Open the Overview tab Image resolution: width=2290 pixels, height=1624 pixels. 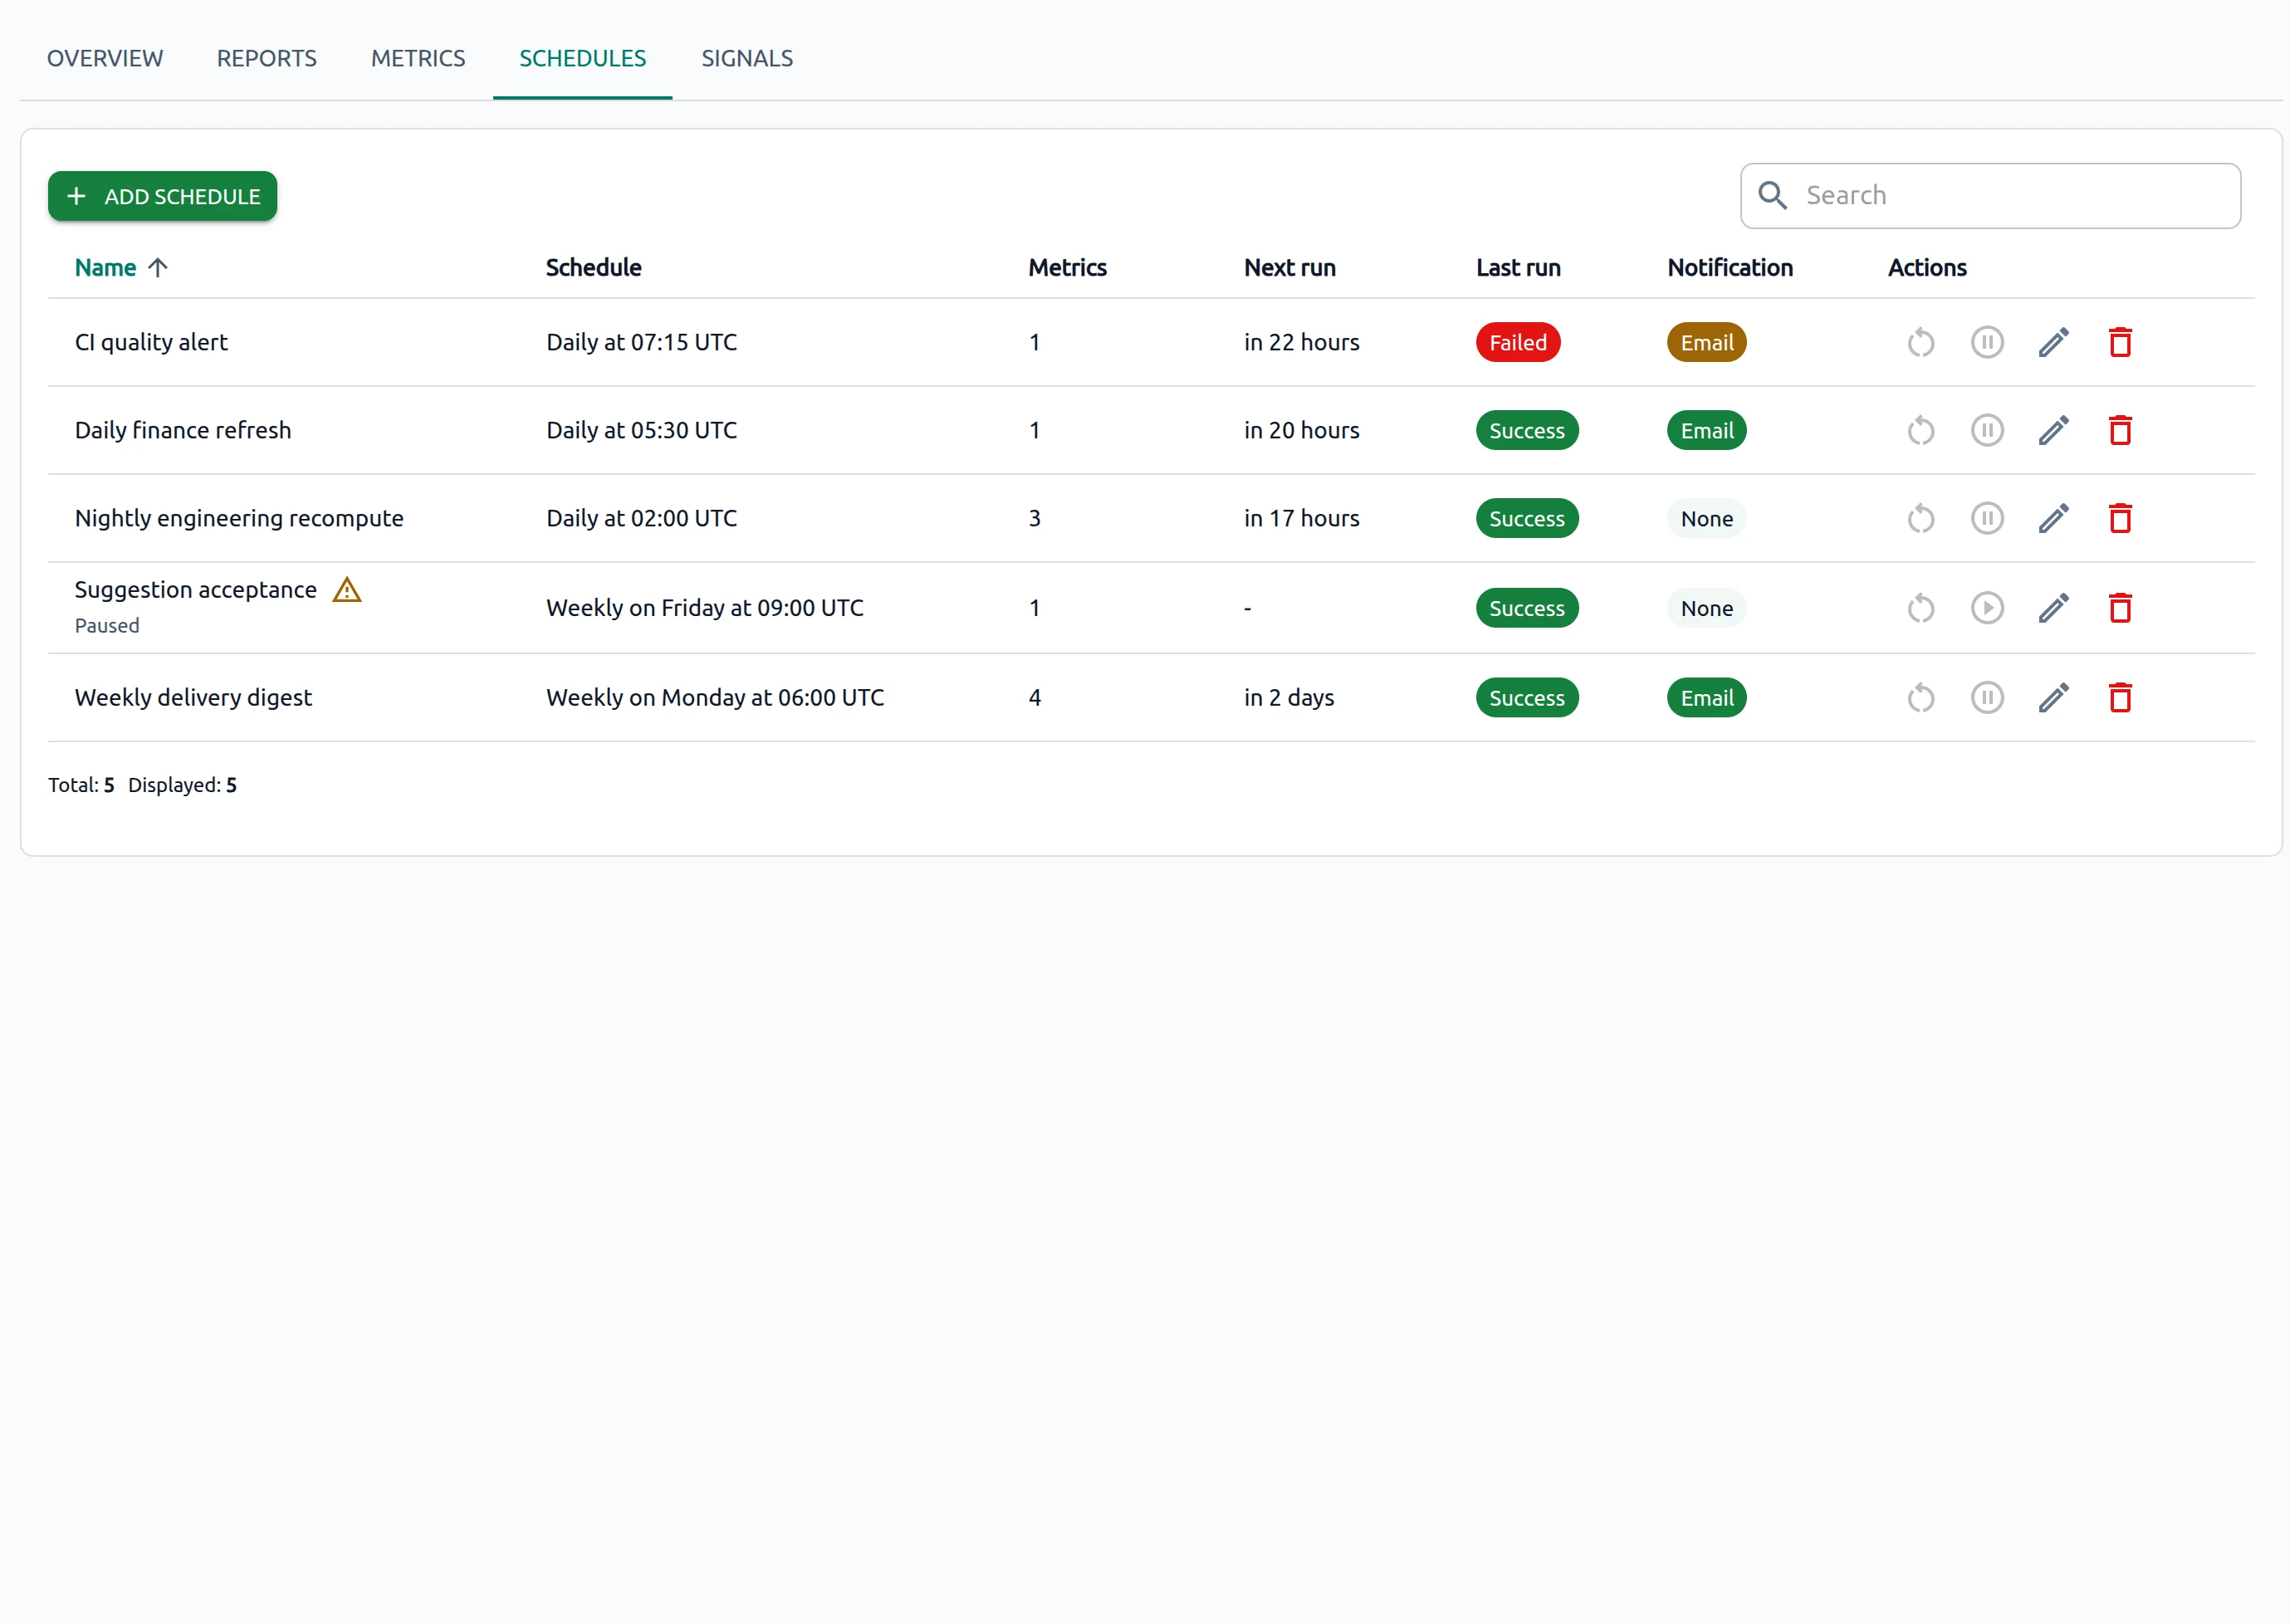(x=105, y=58)
